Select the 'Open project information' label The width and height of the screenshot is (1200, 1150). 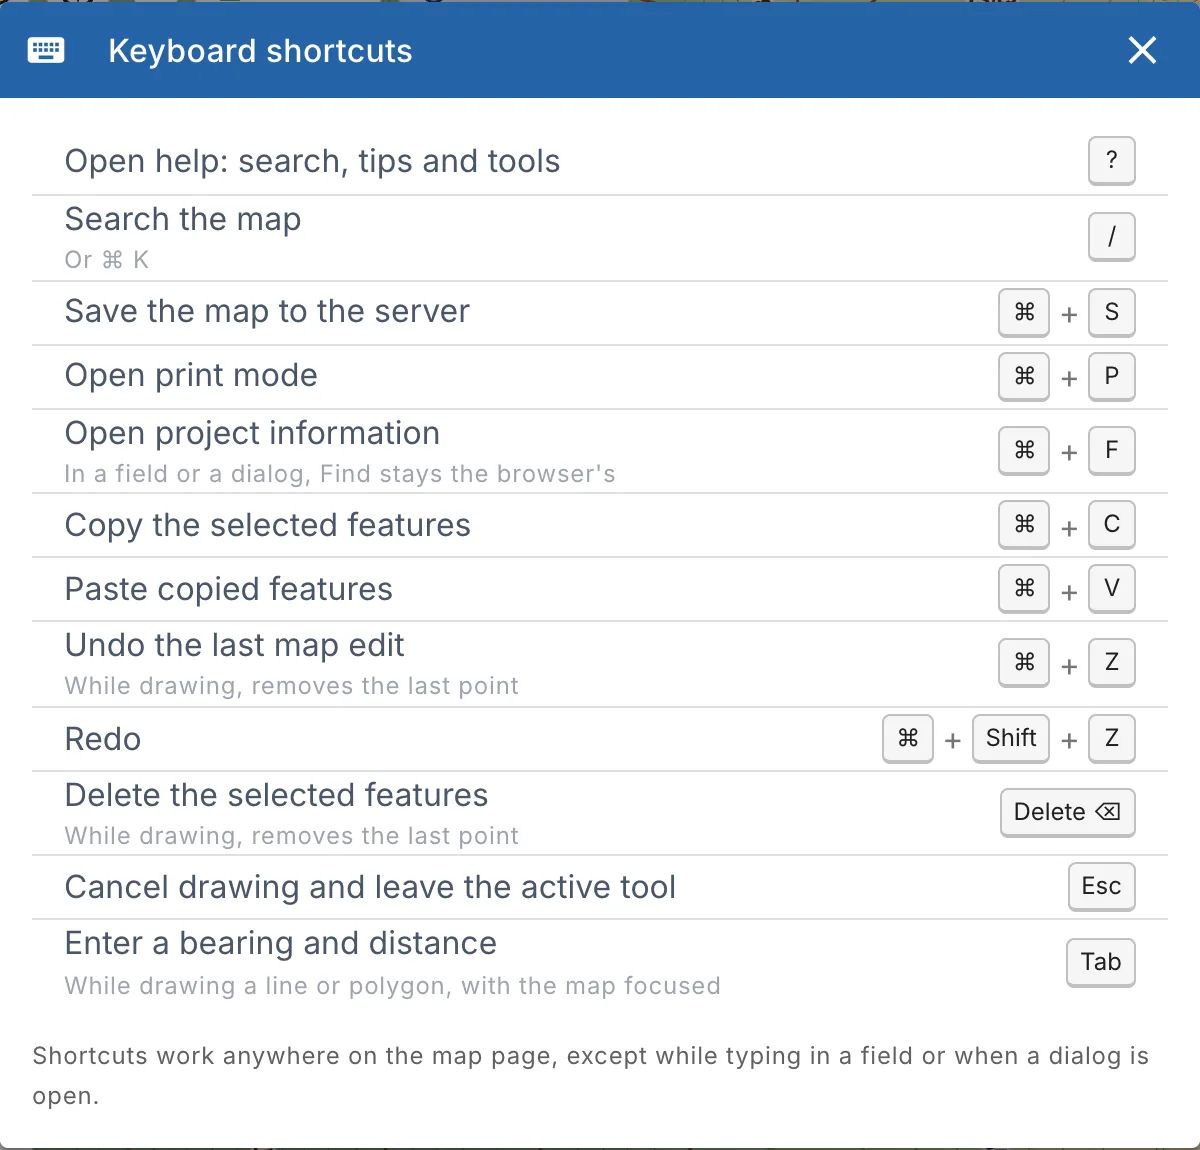252,434
